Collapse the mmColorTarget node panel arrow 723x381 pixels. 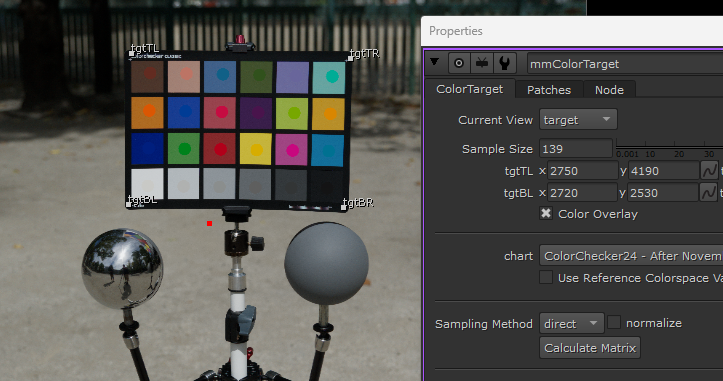[434, 61]
